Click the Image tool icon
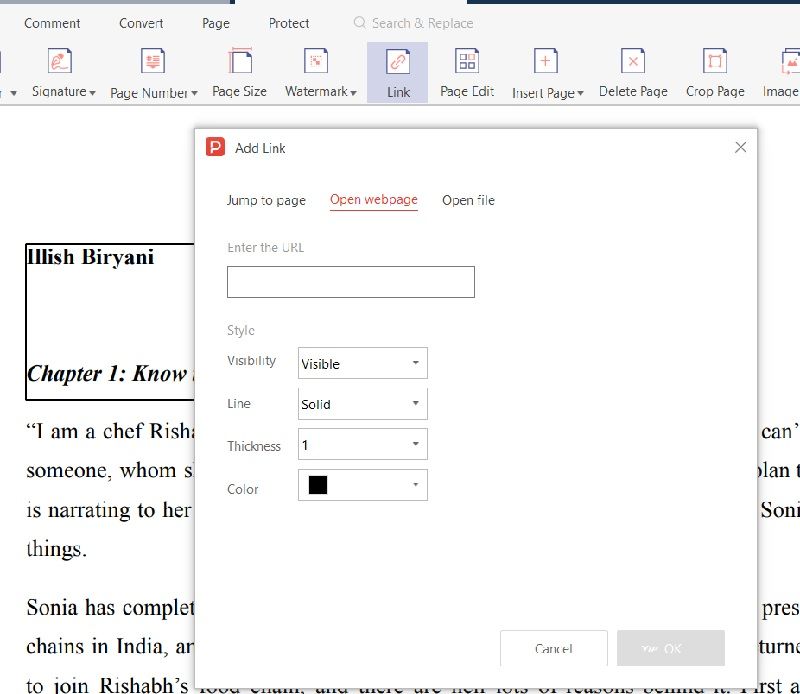The image size is (800, 694). (790, 61)
